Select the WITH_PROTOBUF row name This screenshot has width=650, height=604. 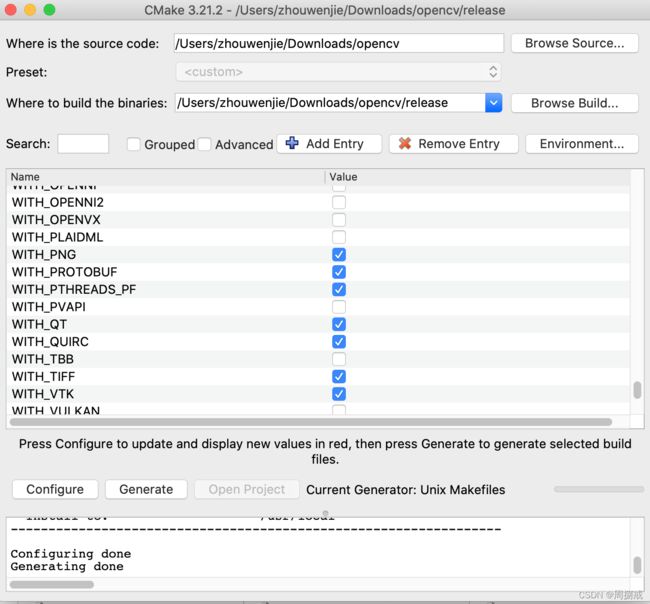(64, 272)
